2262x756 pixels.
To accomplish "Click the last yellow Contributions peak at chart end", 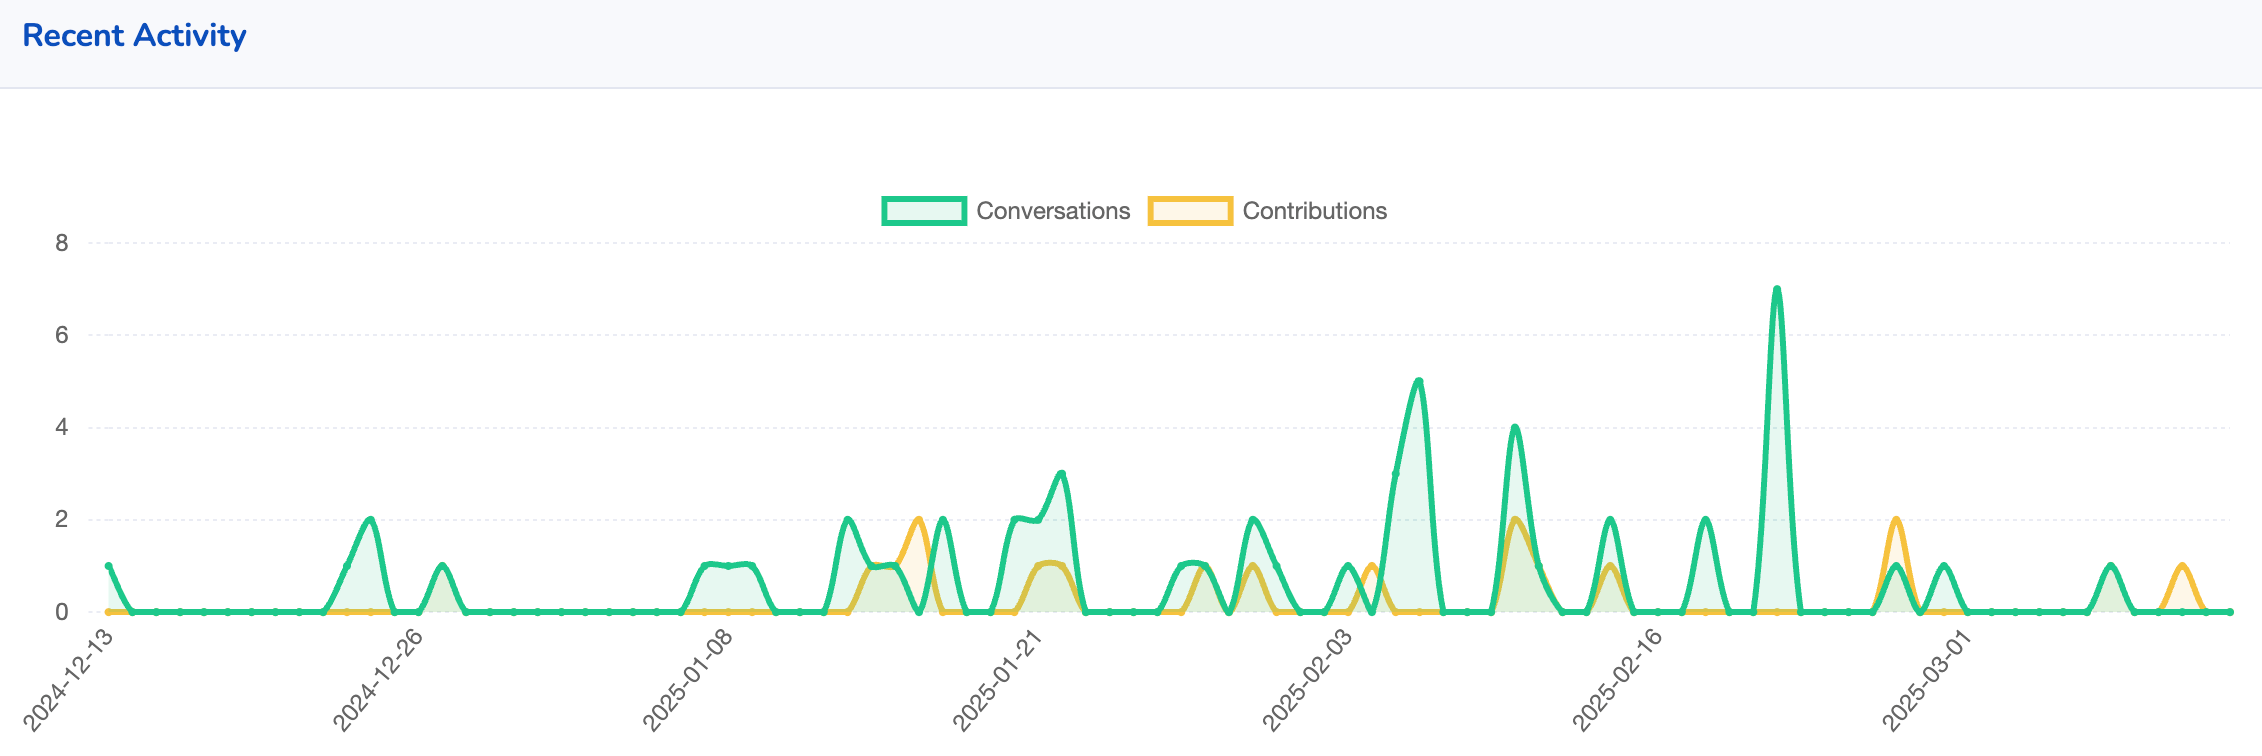I will [x=2182, y=566].
